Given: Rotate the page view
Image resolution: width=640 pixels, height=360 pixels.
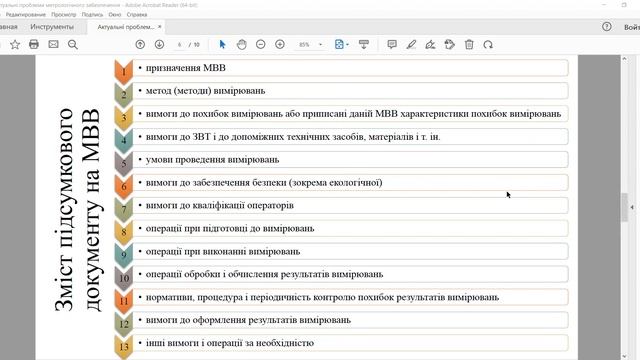Looking at the screenshot, I should point(488,44).
